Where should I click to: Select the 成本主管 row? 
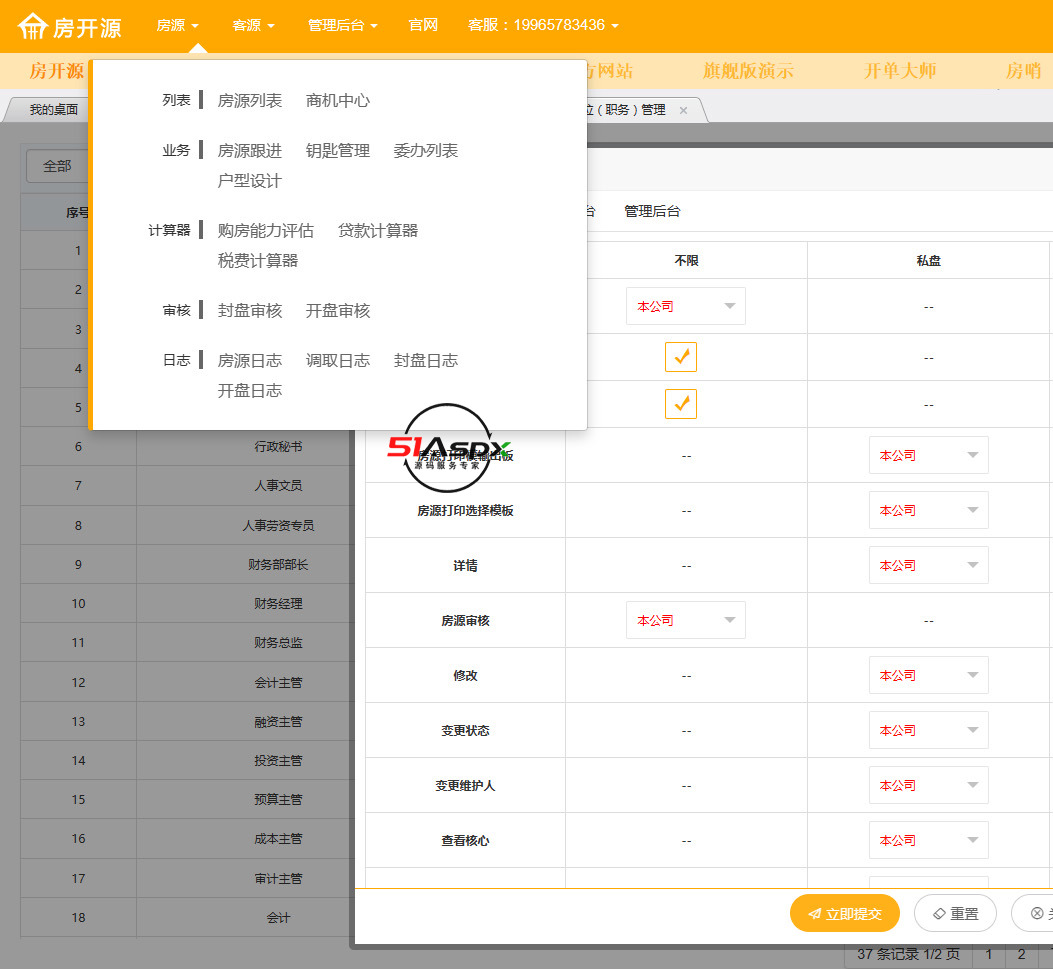(x=187, y=839)
